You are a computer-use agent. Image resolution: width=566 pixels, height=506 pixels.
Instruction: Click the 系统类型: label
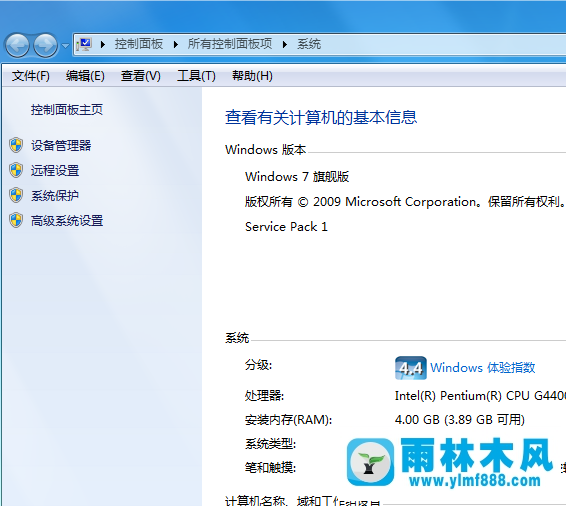[x=270, y=444]
